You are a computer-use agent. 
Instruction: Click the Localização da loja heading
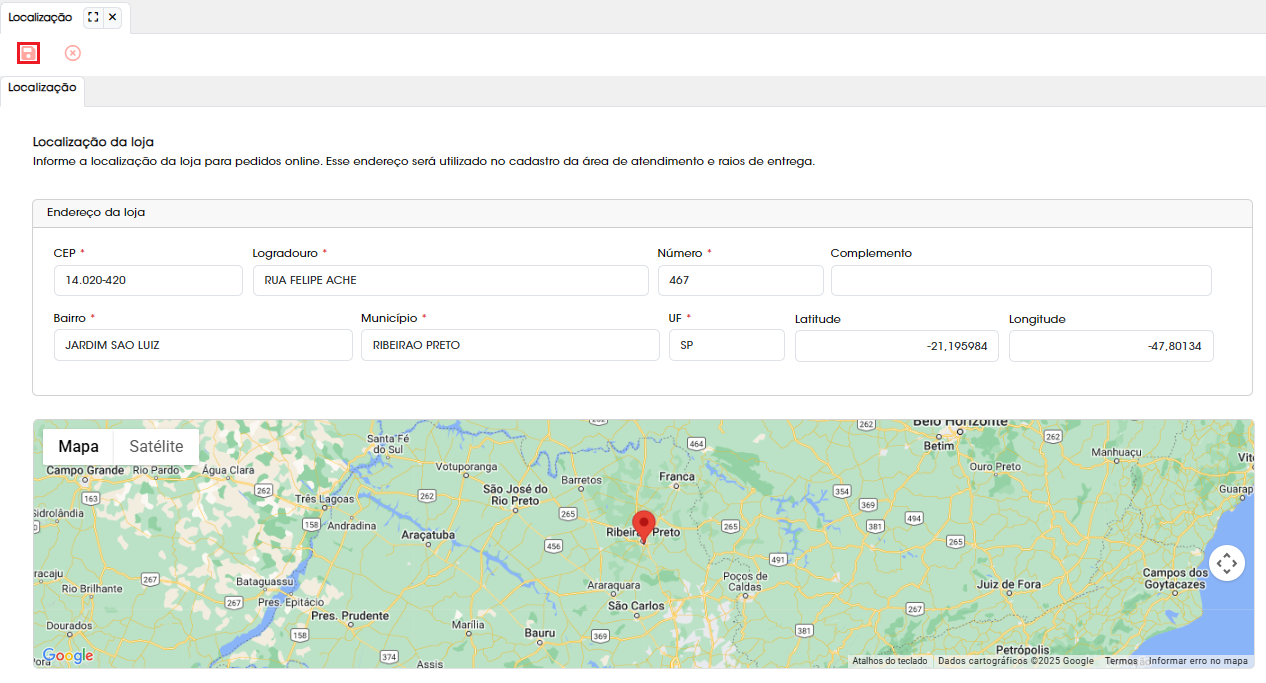(x=93, y=142)
